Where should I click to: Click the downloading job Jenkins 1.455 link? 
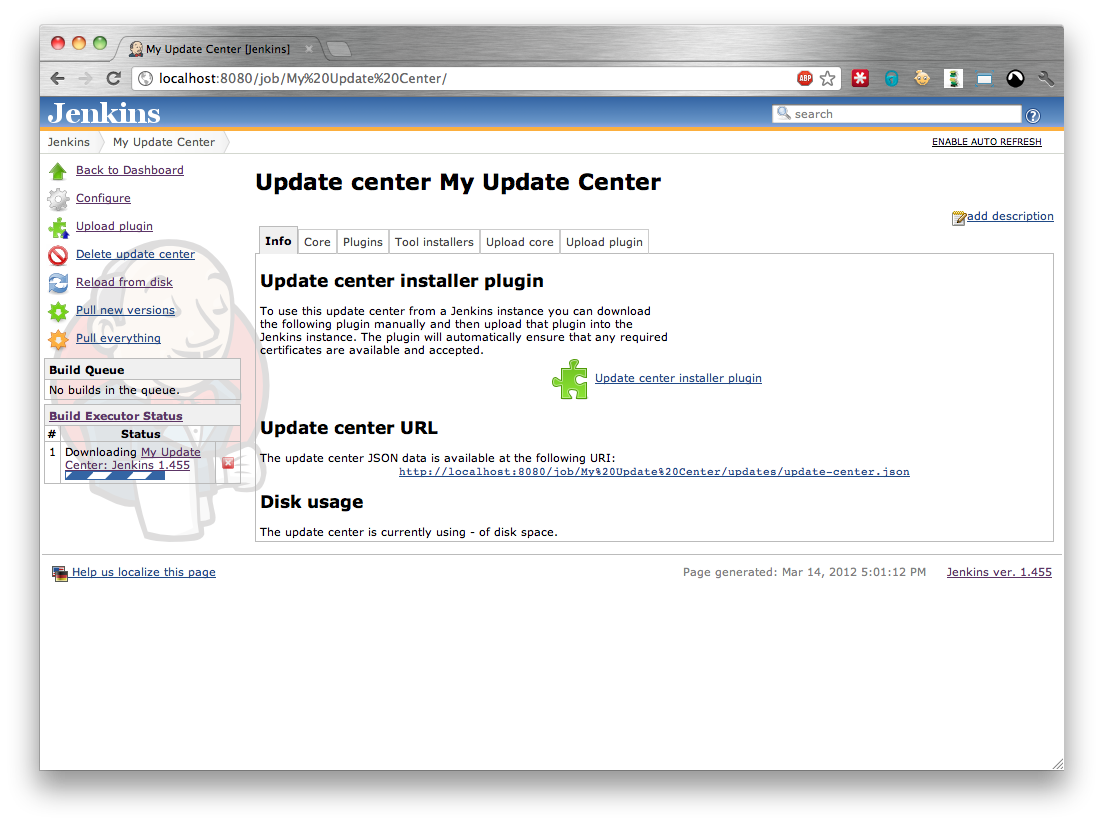click(x=133, y=458)
